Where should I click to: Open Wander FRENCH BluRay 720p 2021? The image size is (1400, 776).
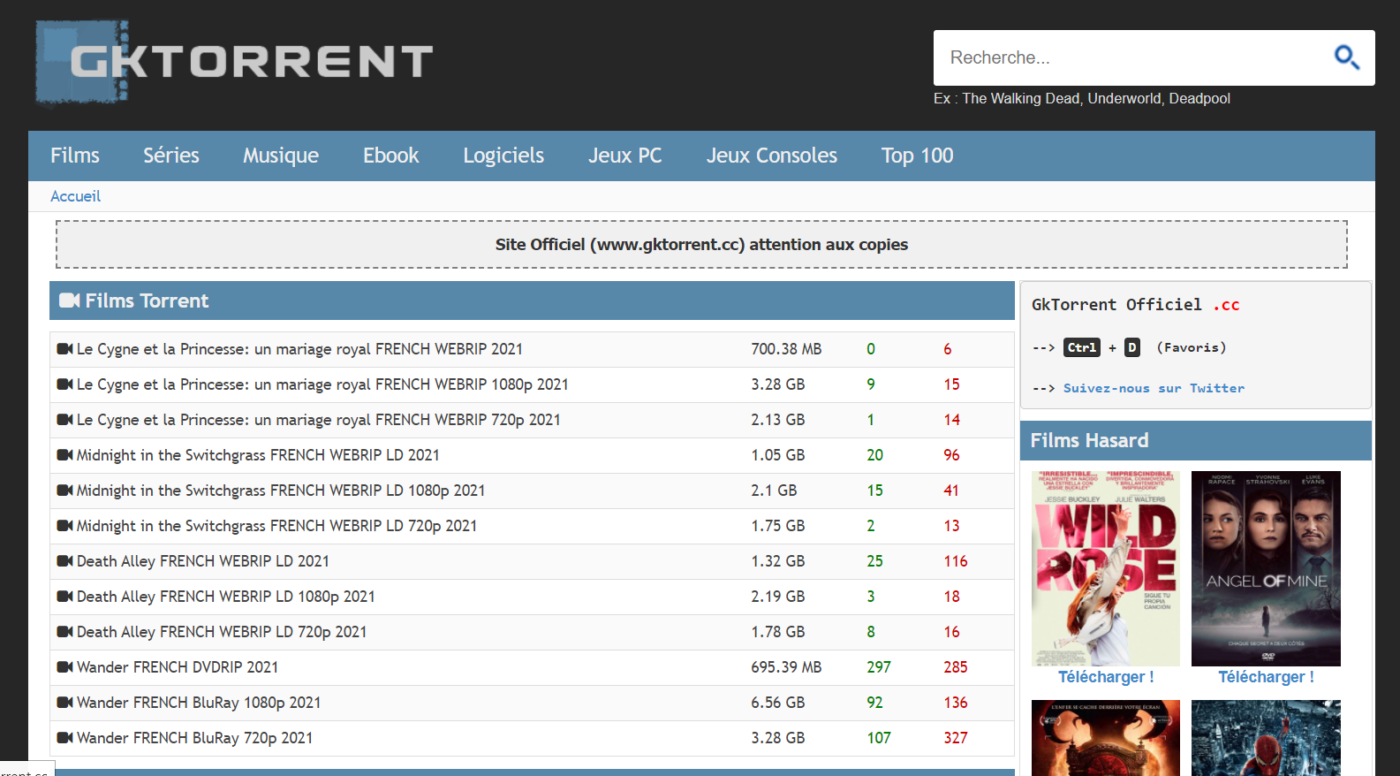point(195,738)
